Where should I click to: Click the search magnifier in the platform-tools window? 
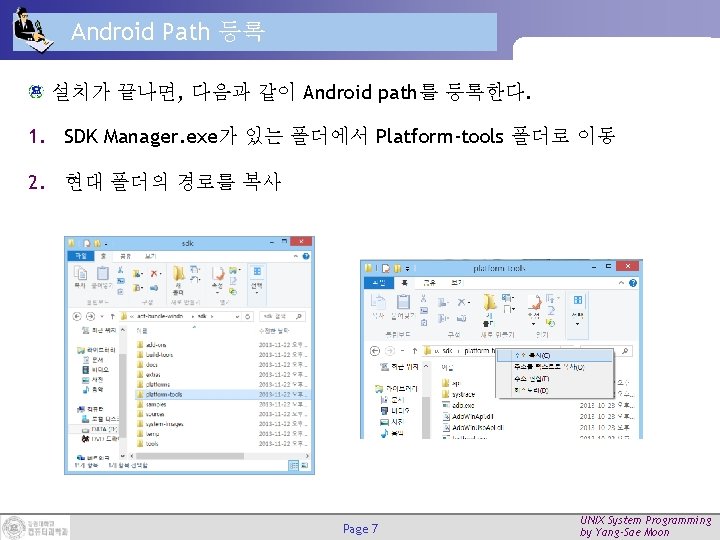coord(624,351)
